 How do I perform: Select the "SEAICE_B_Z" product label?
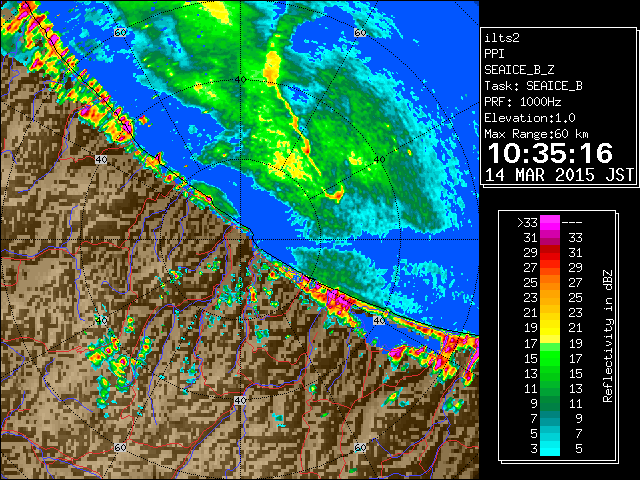519,70
